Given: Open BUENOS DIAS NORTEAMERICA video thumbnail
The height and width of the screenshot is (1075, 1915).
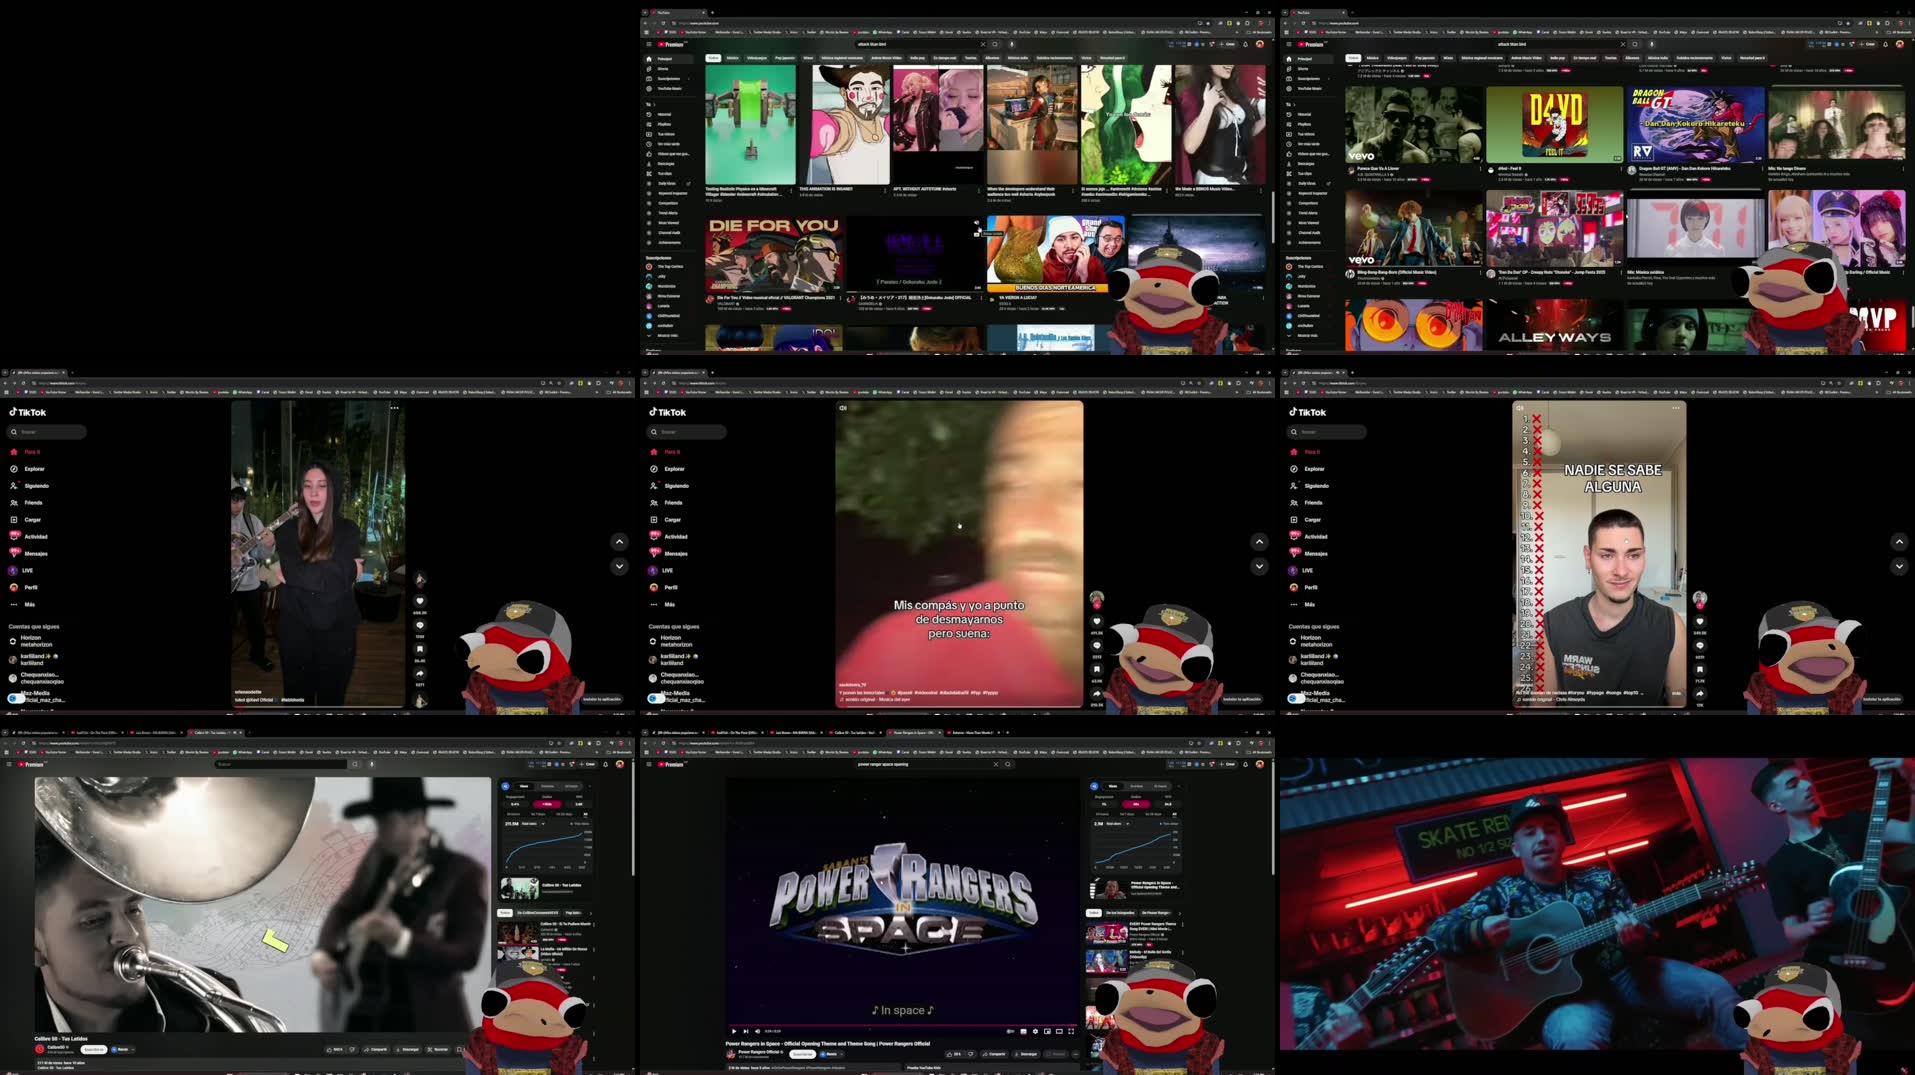Looking at the screenshot, I should click(x=1055, y=254).
